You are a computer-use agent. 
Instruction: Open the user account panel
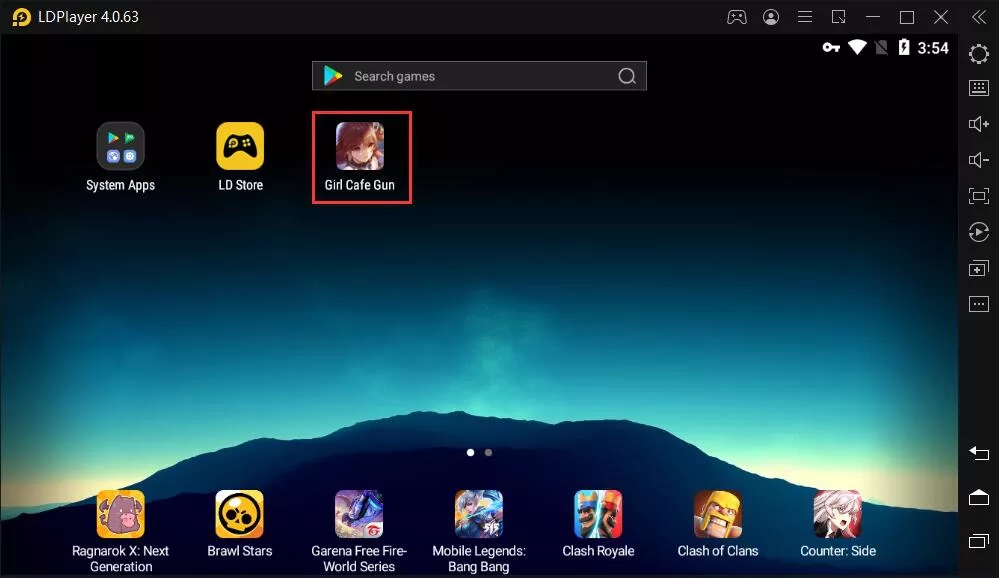[x=770, y=16]
